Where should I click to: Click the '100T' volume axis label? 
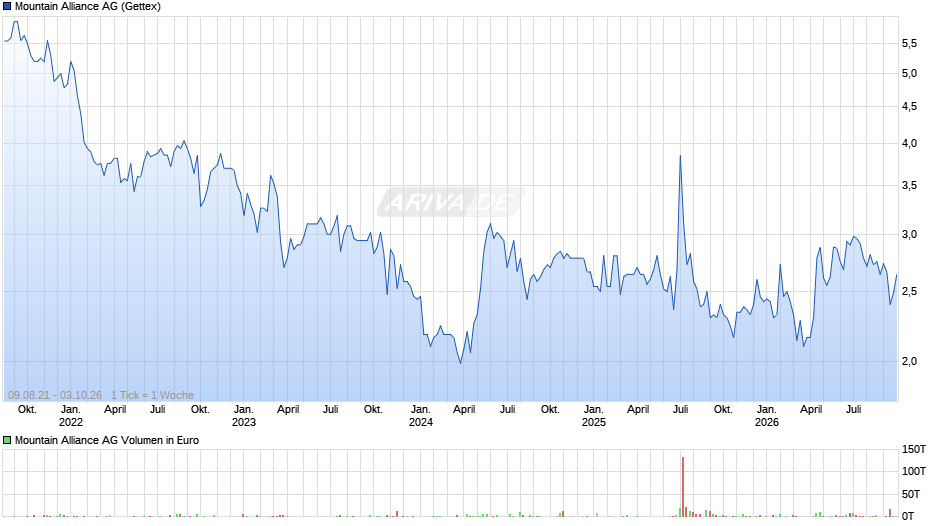pos(914,471)
